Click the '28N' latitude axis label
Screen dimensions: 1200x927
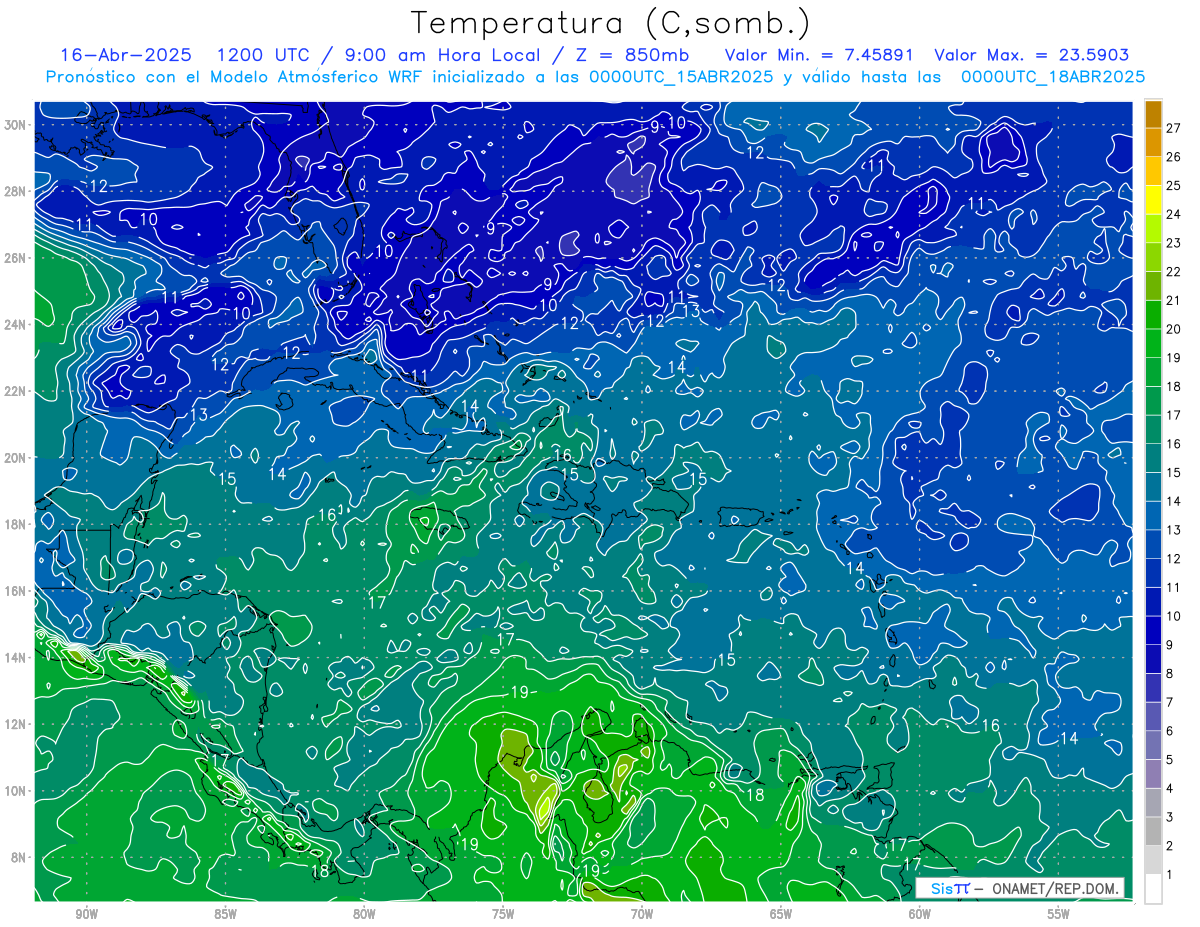pyautogui.click(x=17, y=191)
